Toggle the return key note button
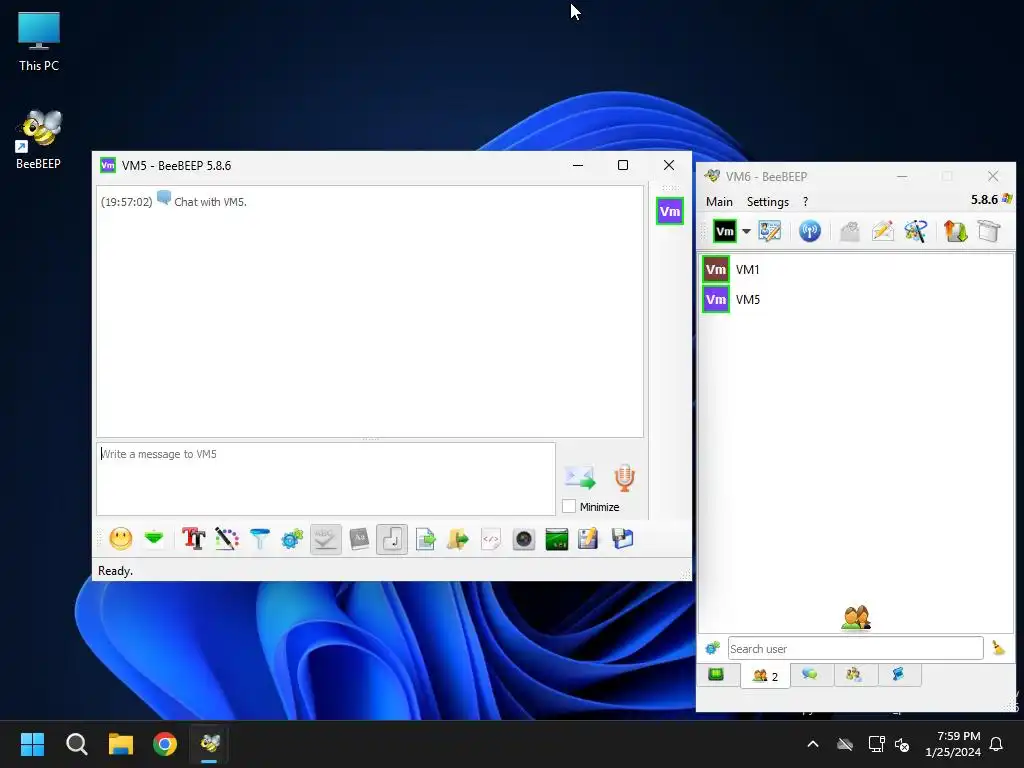The height and width of the screenshot is (768, 1024). 392,539
